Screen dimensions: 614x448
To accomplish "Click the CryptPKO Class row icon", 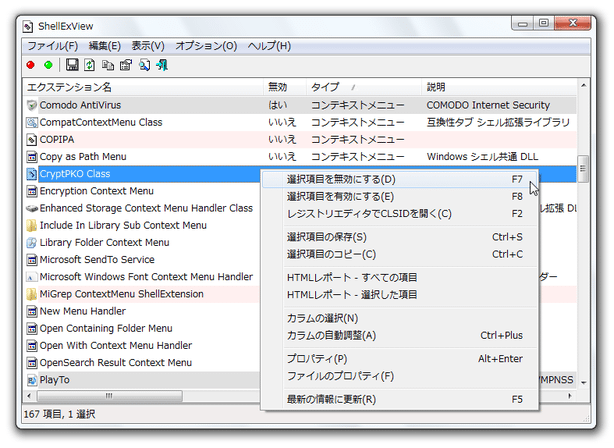I will [32, 174].
